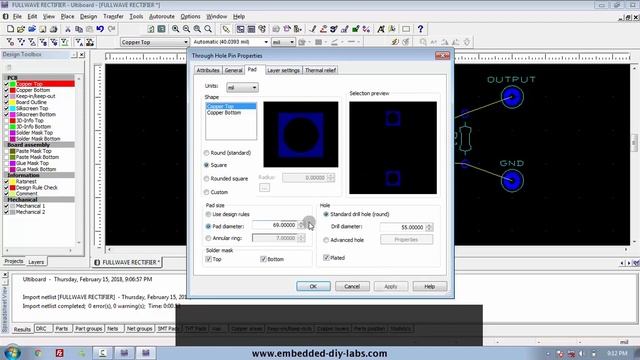Screen dimensions: 640x360
Task: Open the General tab
Action: pos(233,71)
